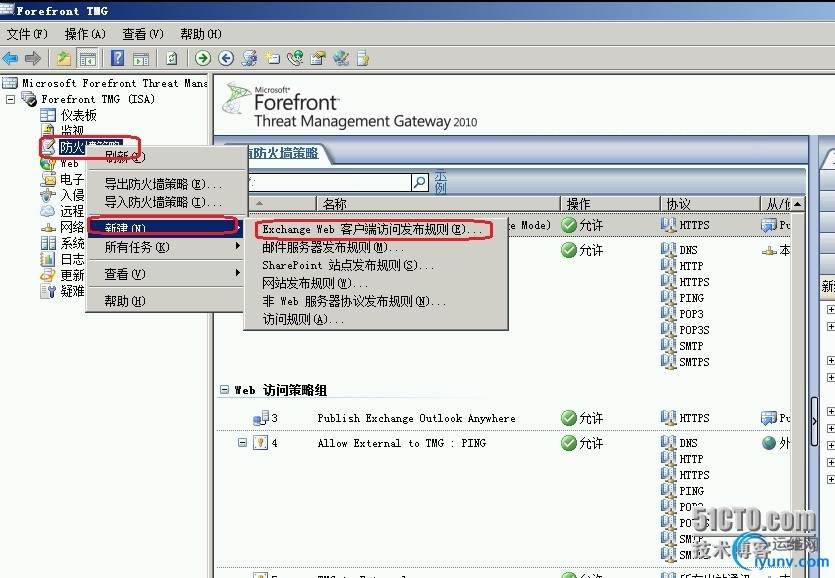Image resolution: width=835 pixels, height=578 pixels.
Task: Open the 帮助(H) menu in menu bar
Action: point(201,34)
